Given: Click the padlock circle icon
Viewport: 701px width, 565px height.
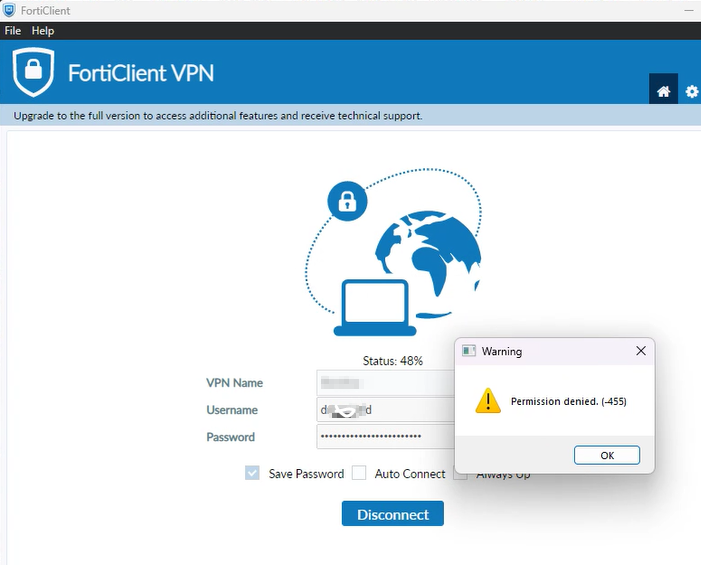Looking at the screenshot, I should tap(347, 203).
